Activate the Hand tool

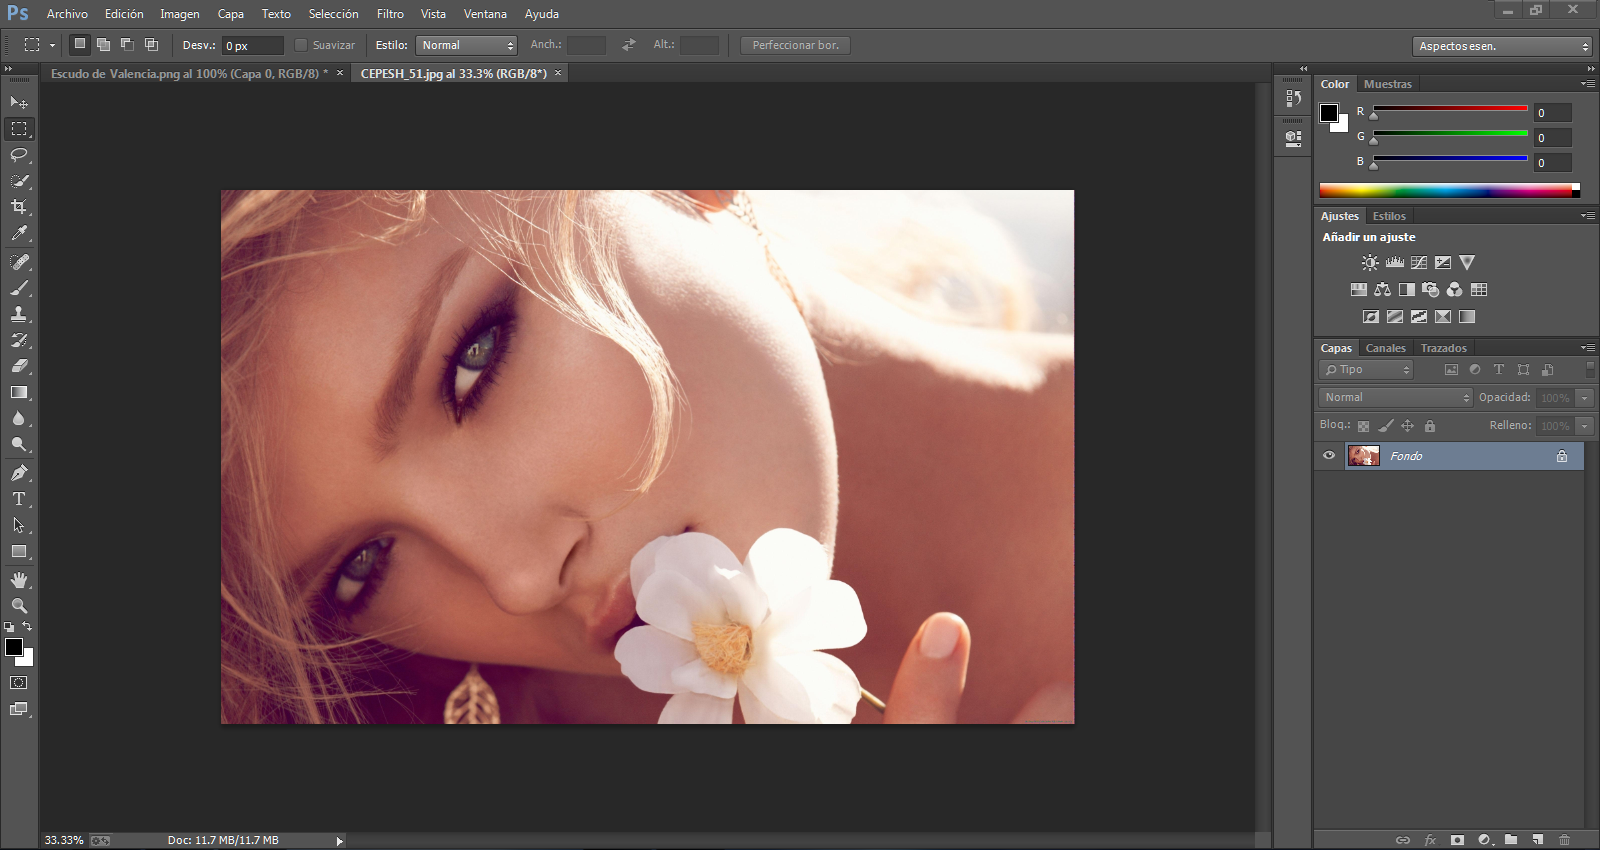click(x=19, y=580)
